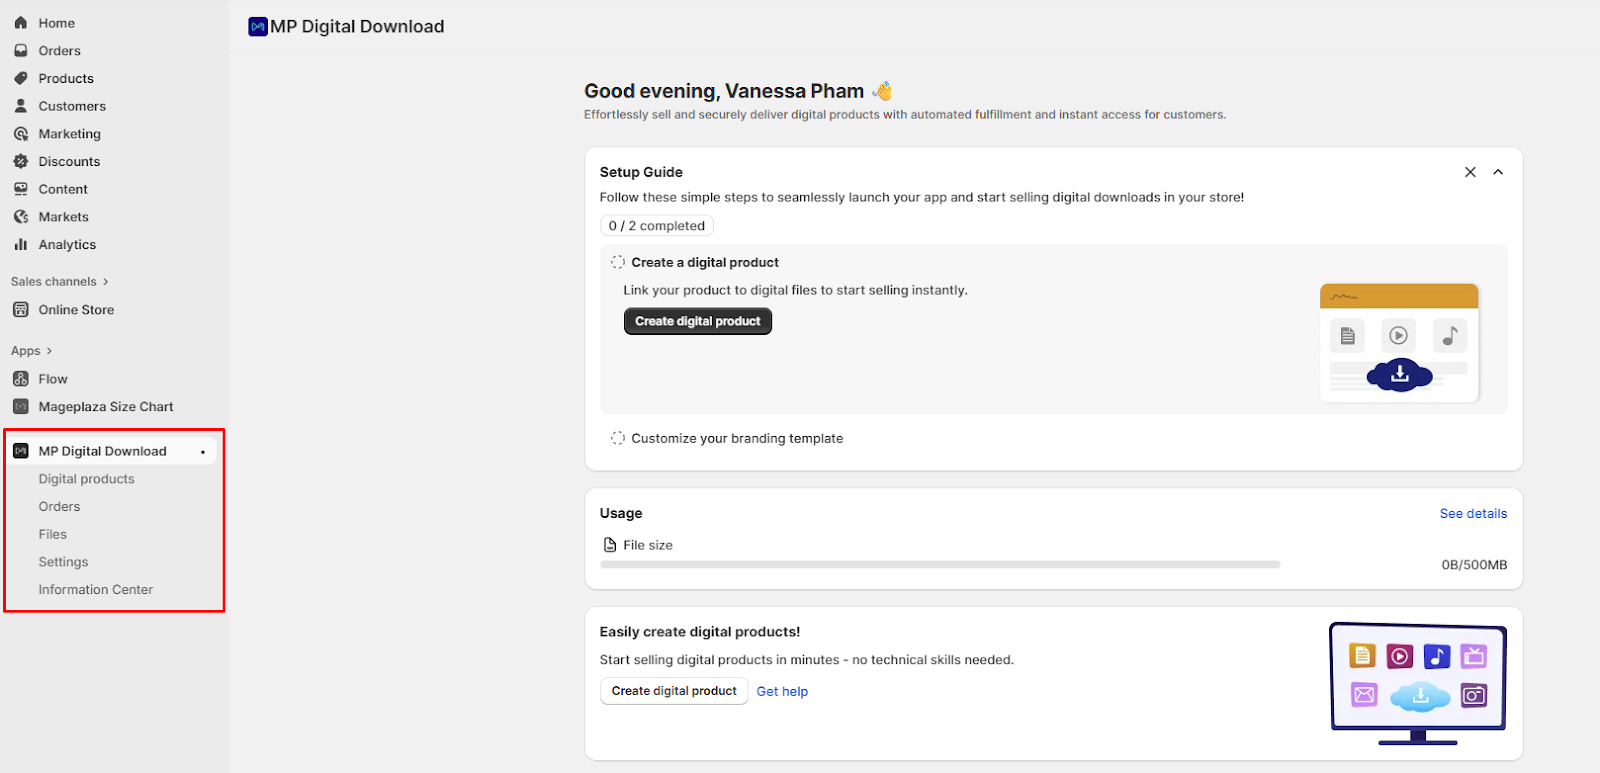The height and width of the screenshot is (773, 1600).
Task: Click the Discounts badge icon
Action: 21,161
